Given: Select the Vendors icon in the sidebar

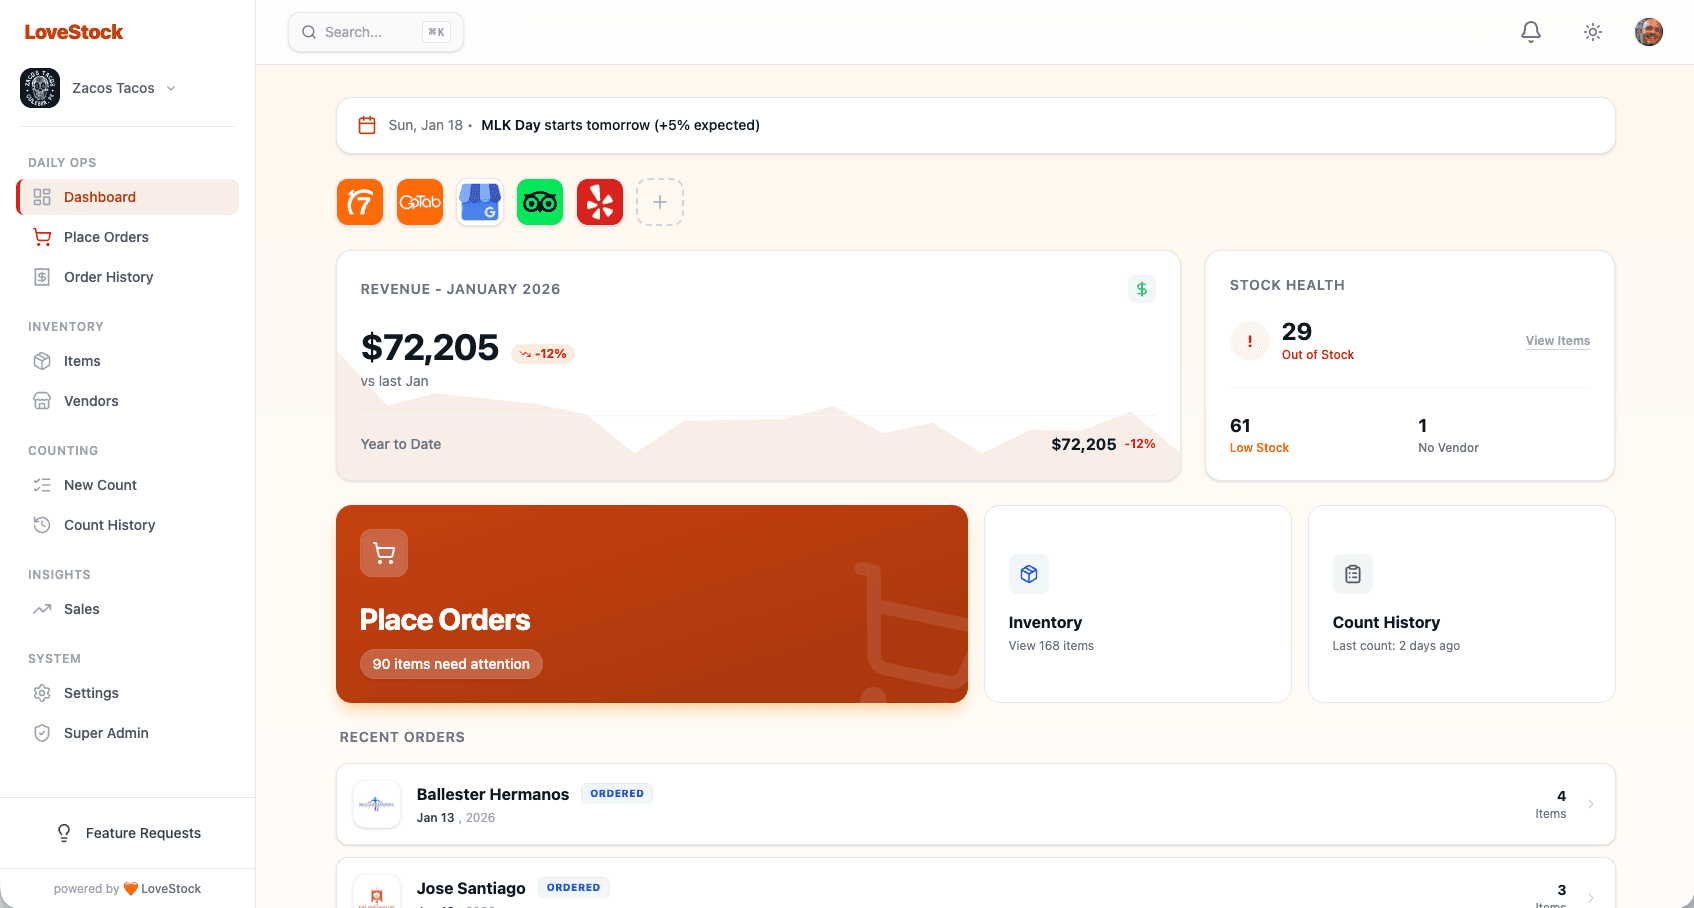Looking at the screenshot, I should [x=41, y=400].
